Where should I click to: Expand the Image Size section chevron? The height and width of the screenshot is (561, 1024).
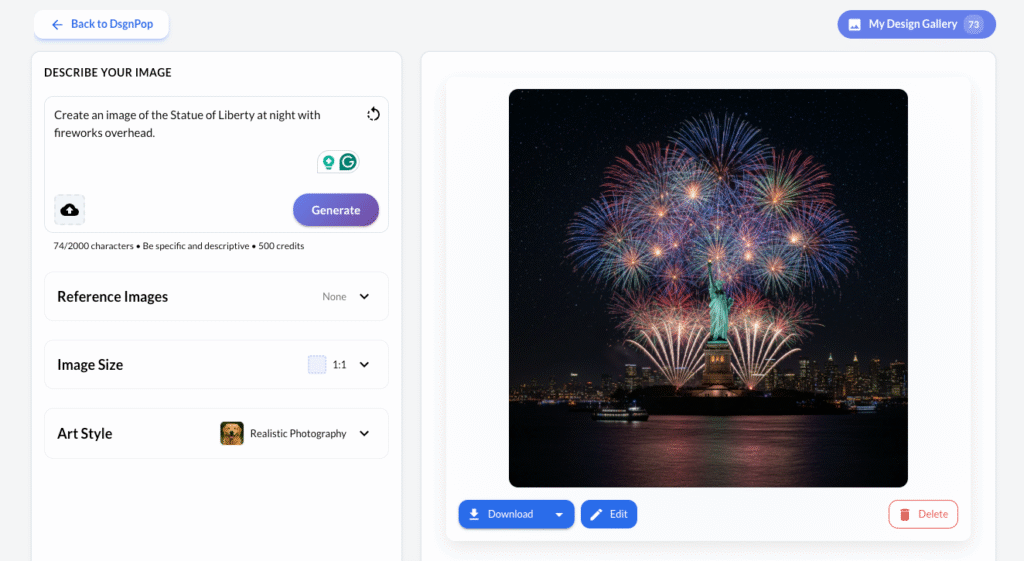(364, 365)
